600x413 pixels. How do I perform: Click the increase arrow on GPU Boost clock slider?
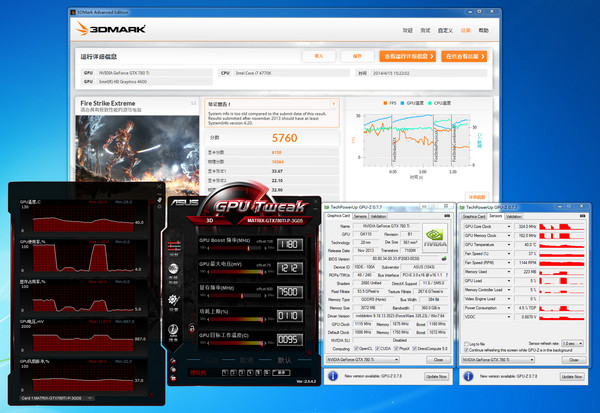[266, 248]
